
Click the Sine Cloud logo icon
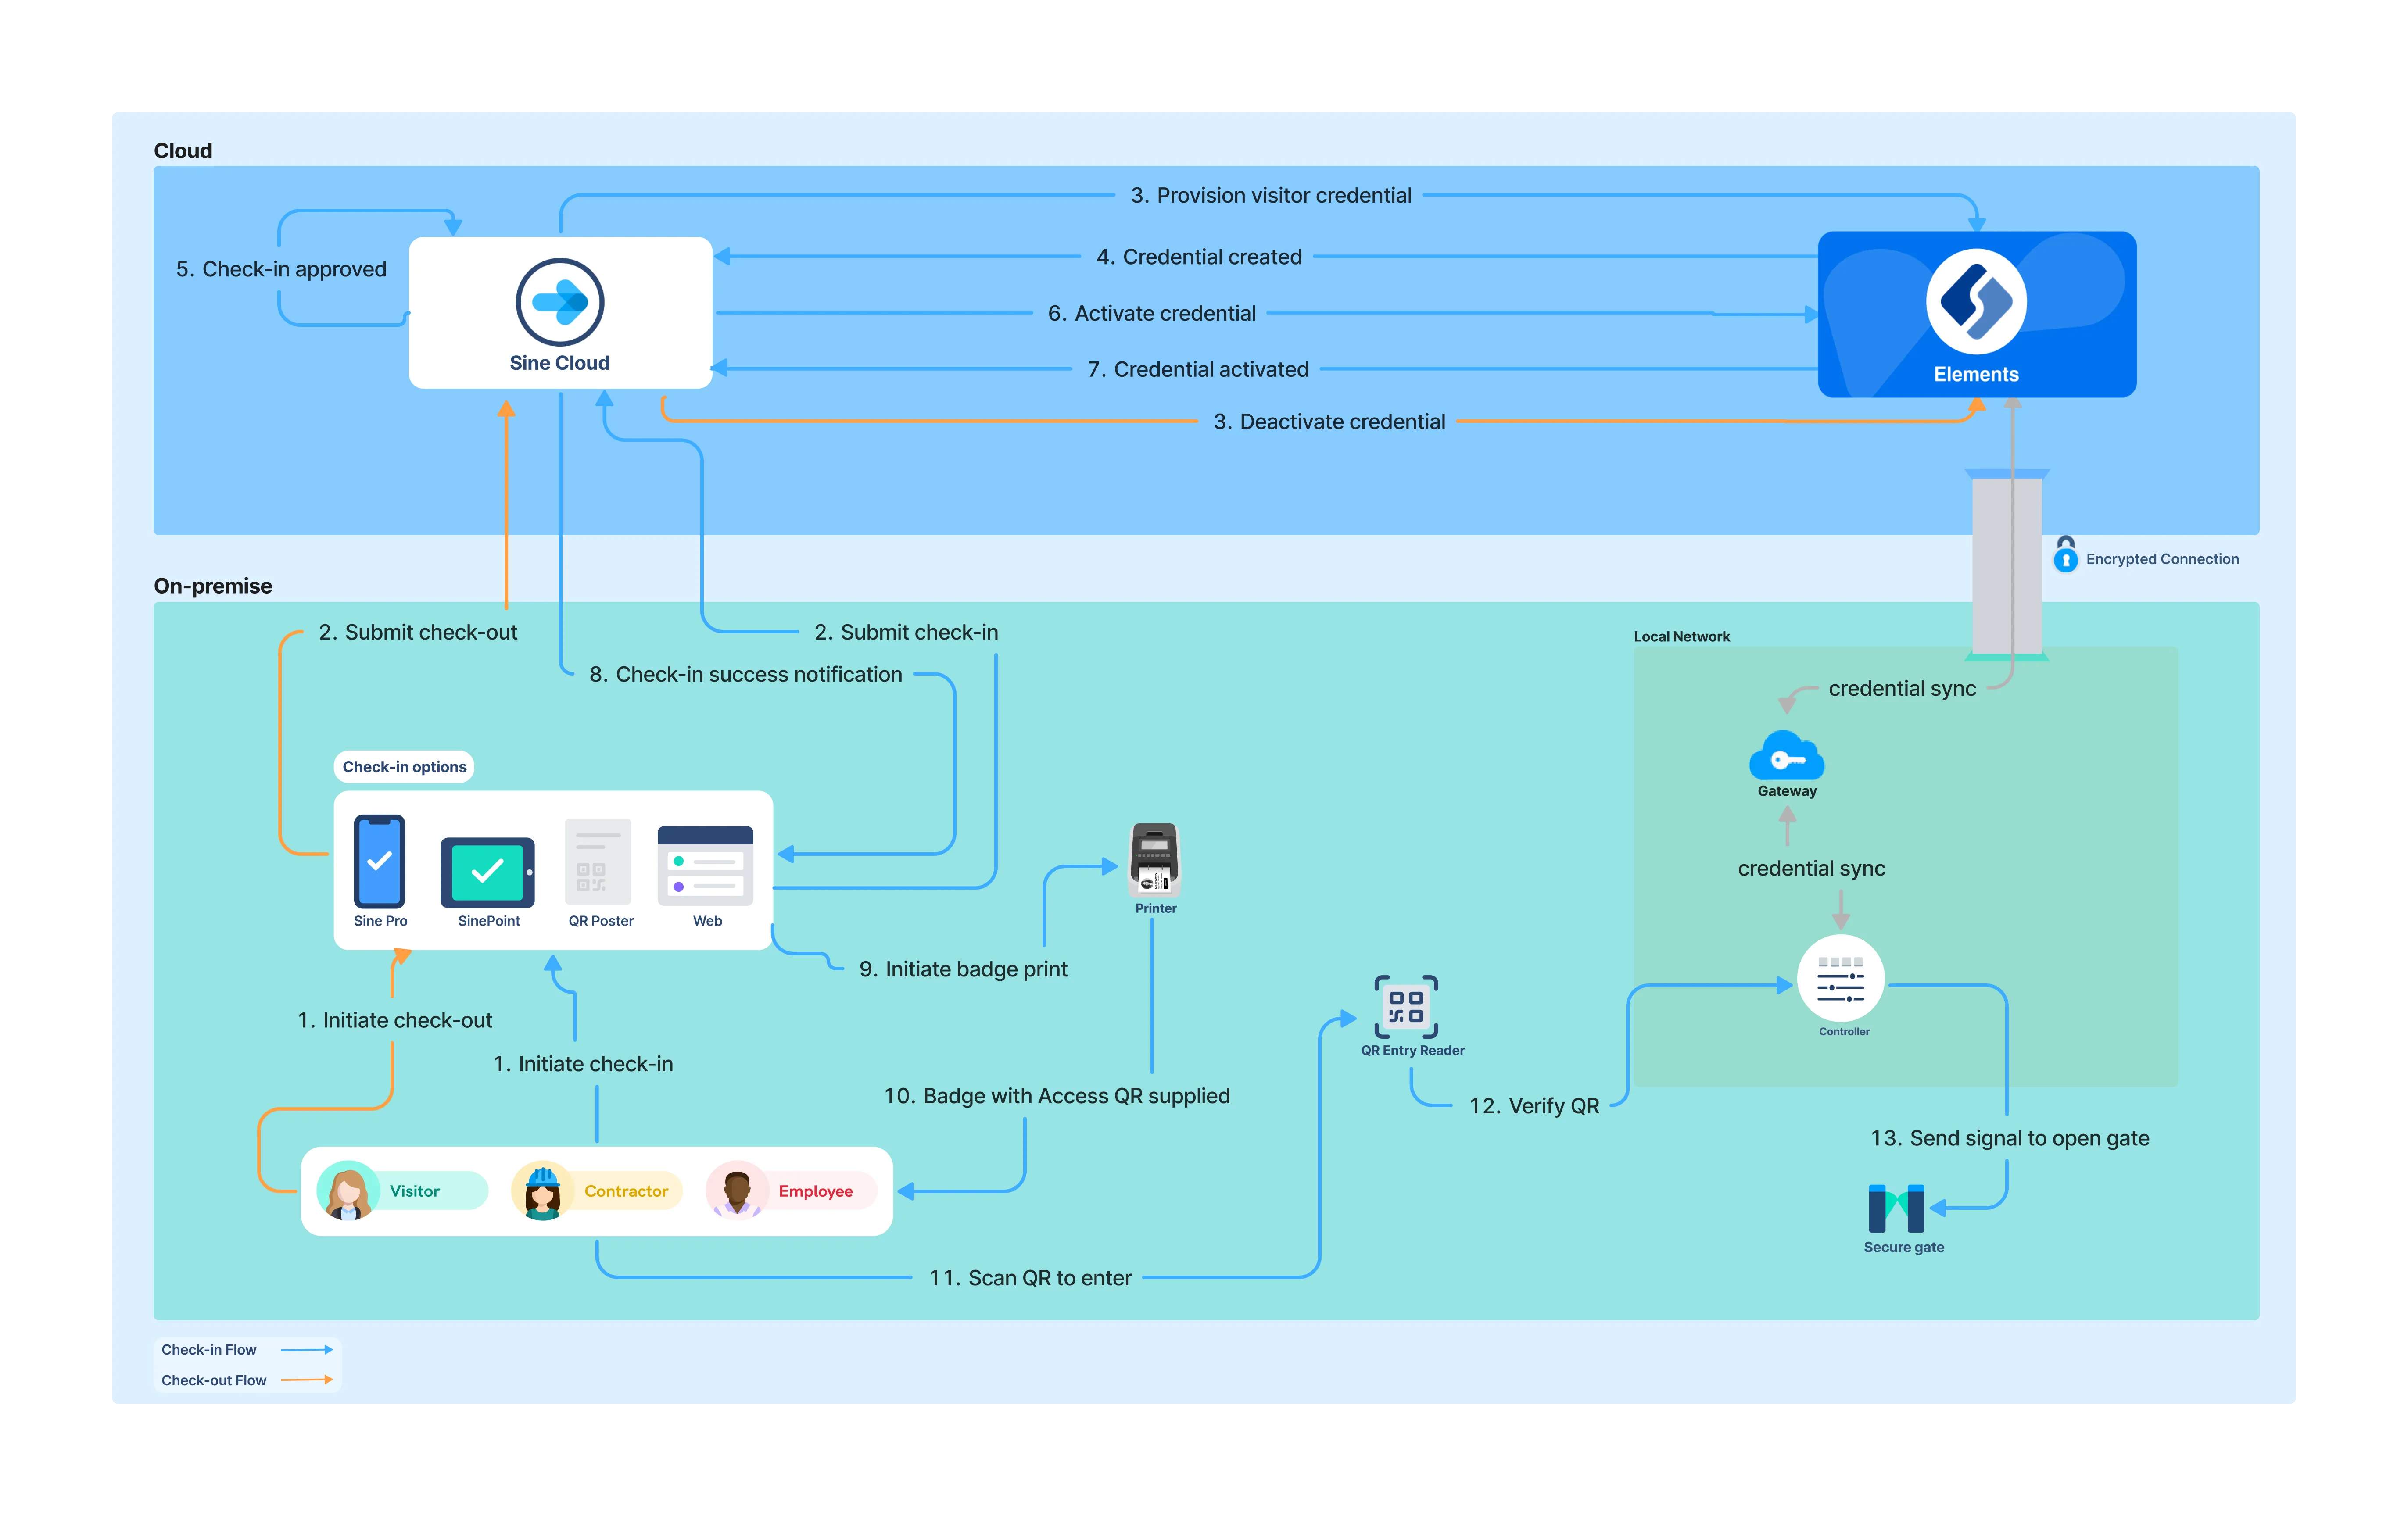559,302
